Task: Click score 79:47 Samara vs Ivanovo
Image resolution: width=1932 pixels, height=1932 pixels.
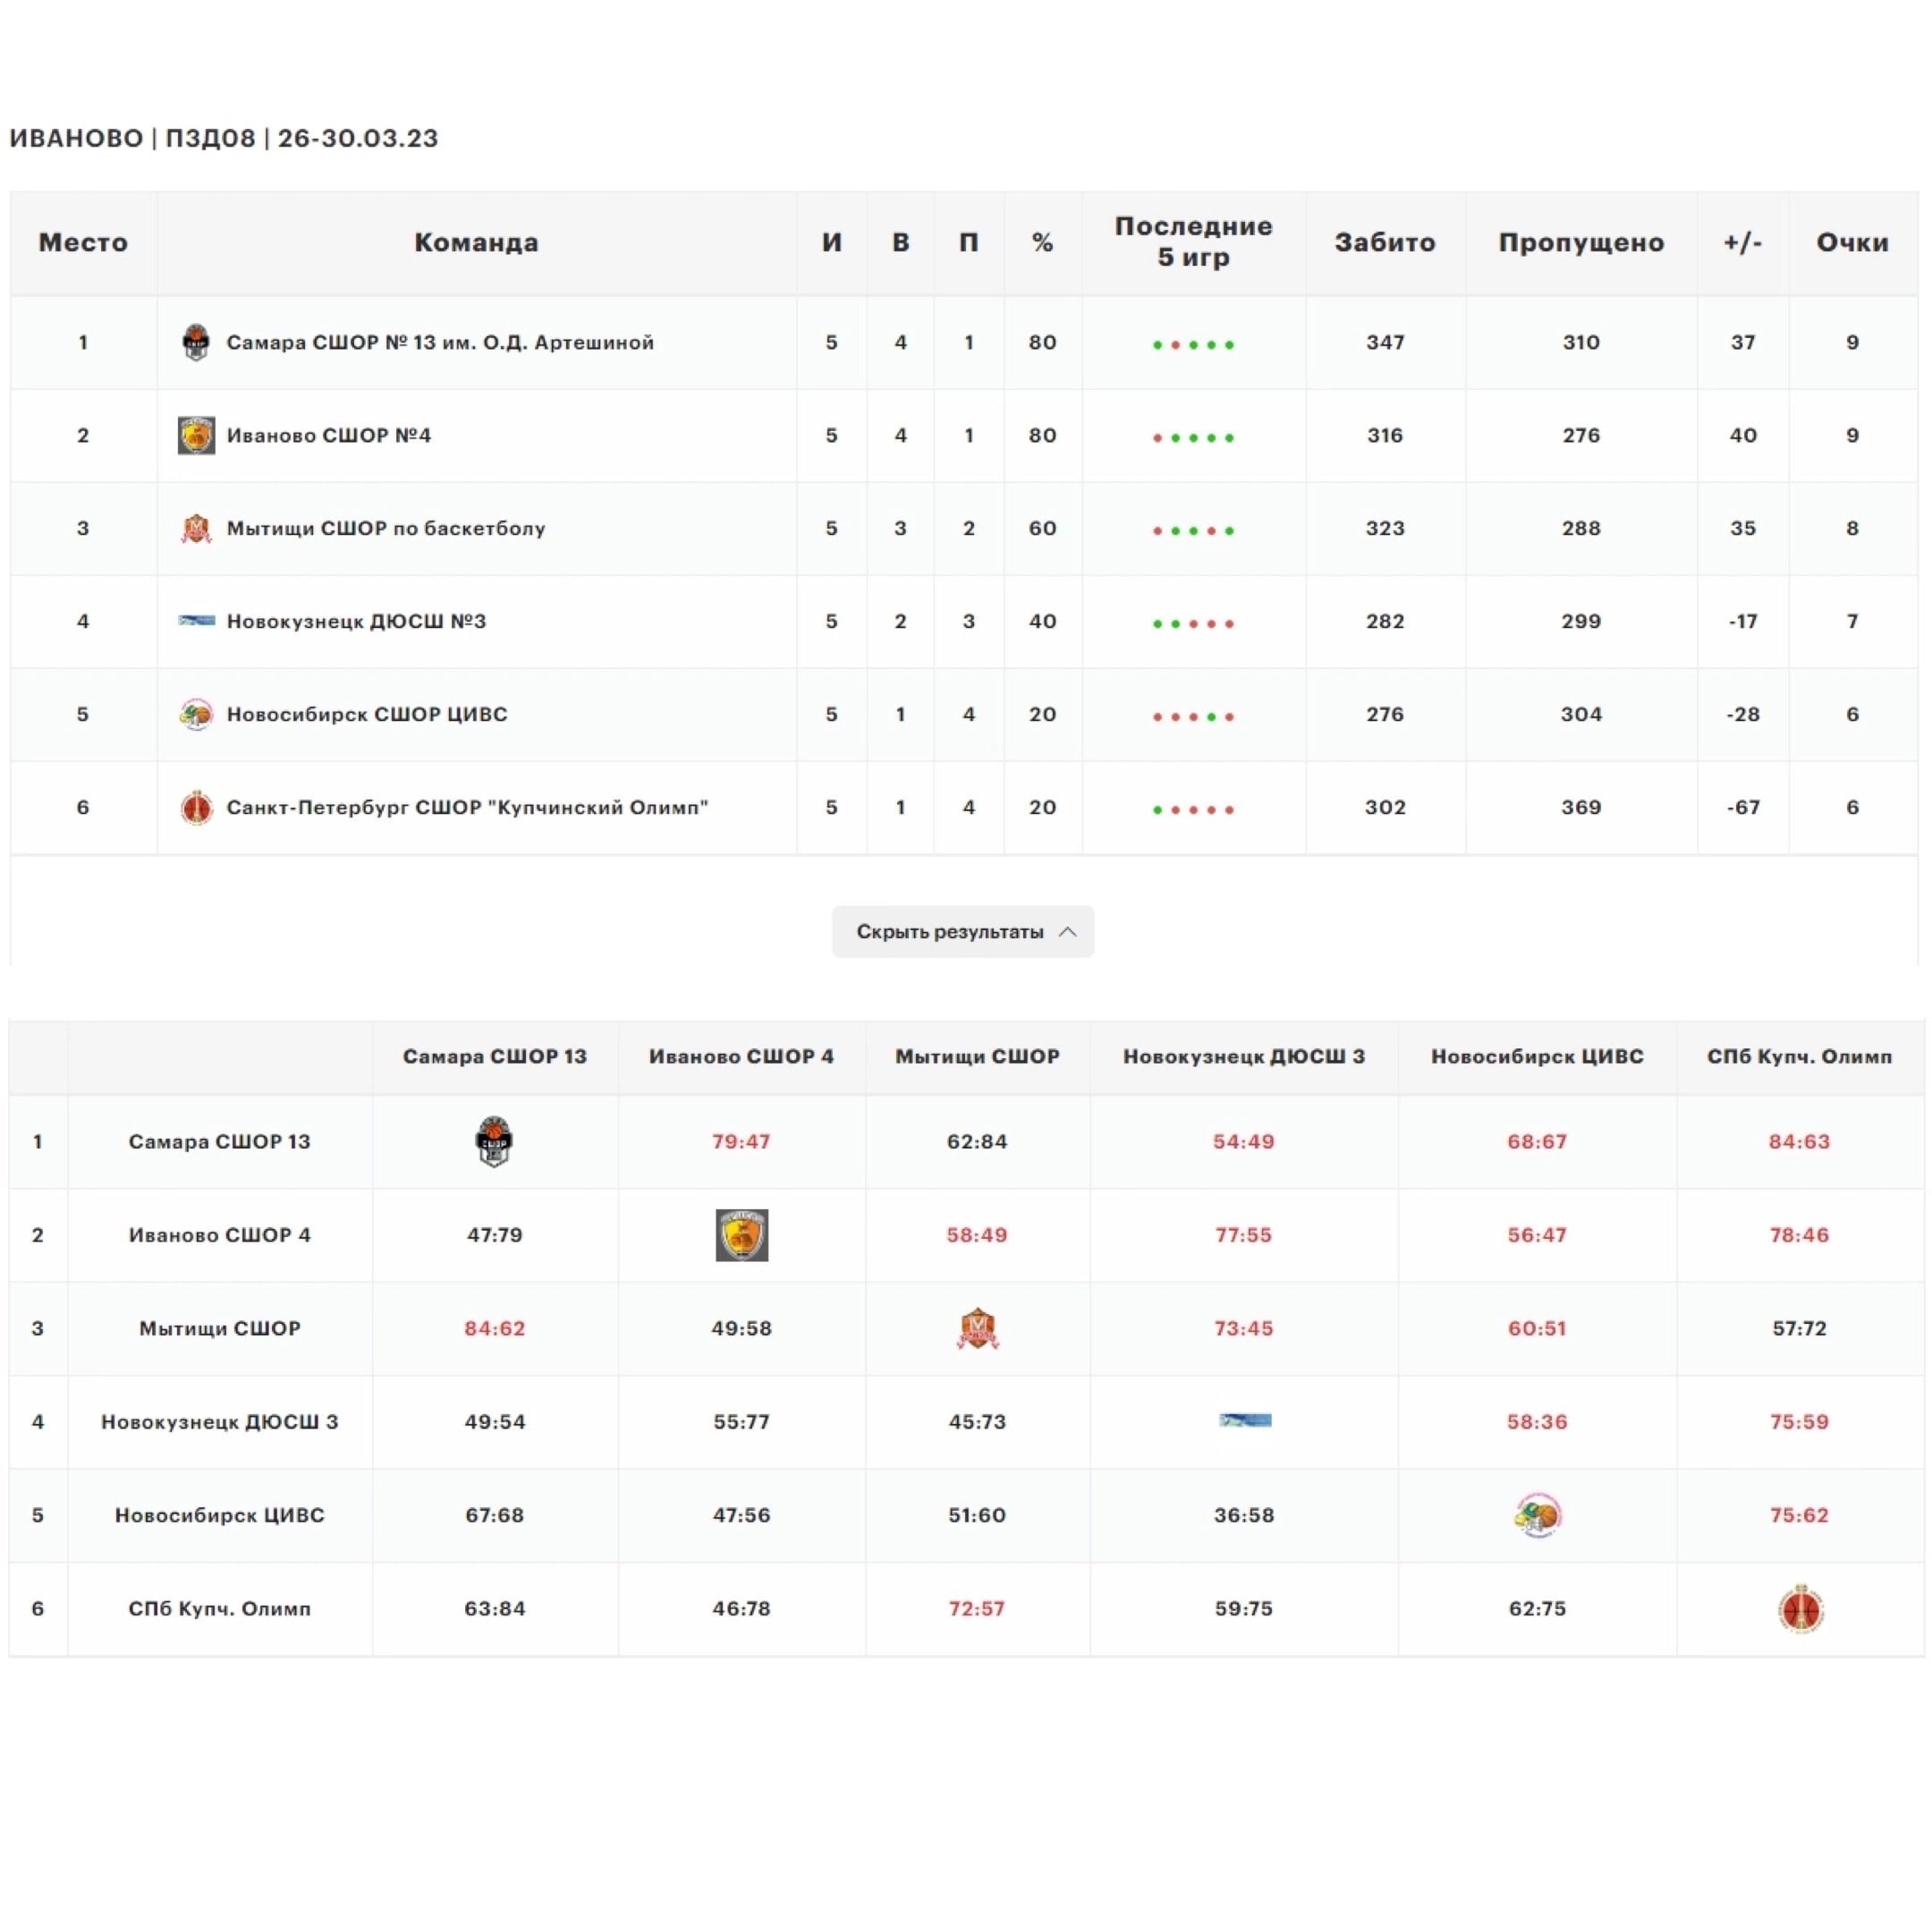Action: [741, 1142]
